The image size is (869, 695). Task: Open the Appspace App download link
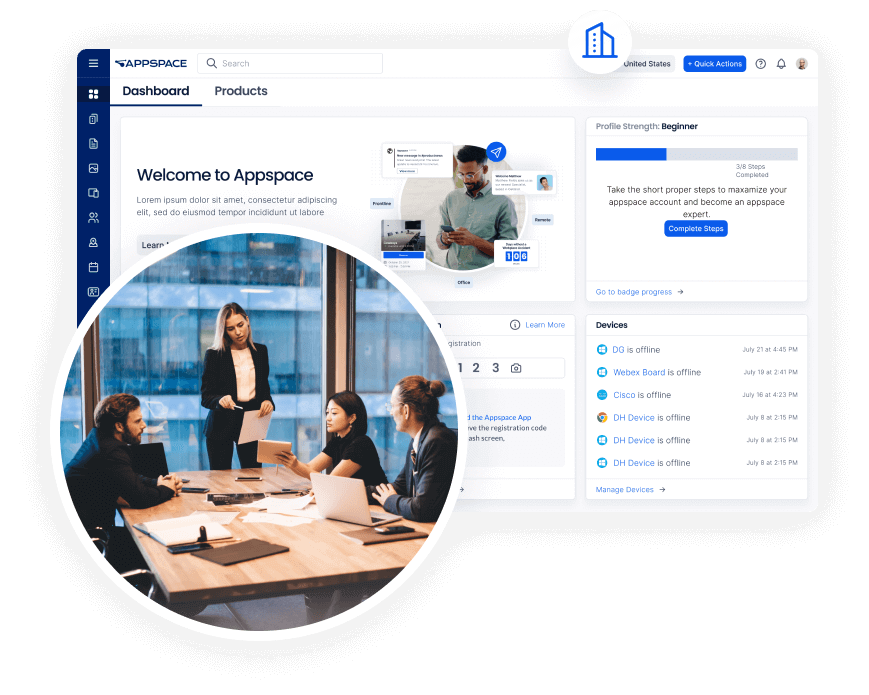500,417
